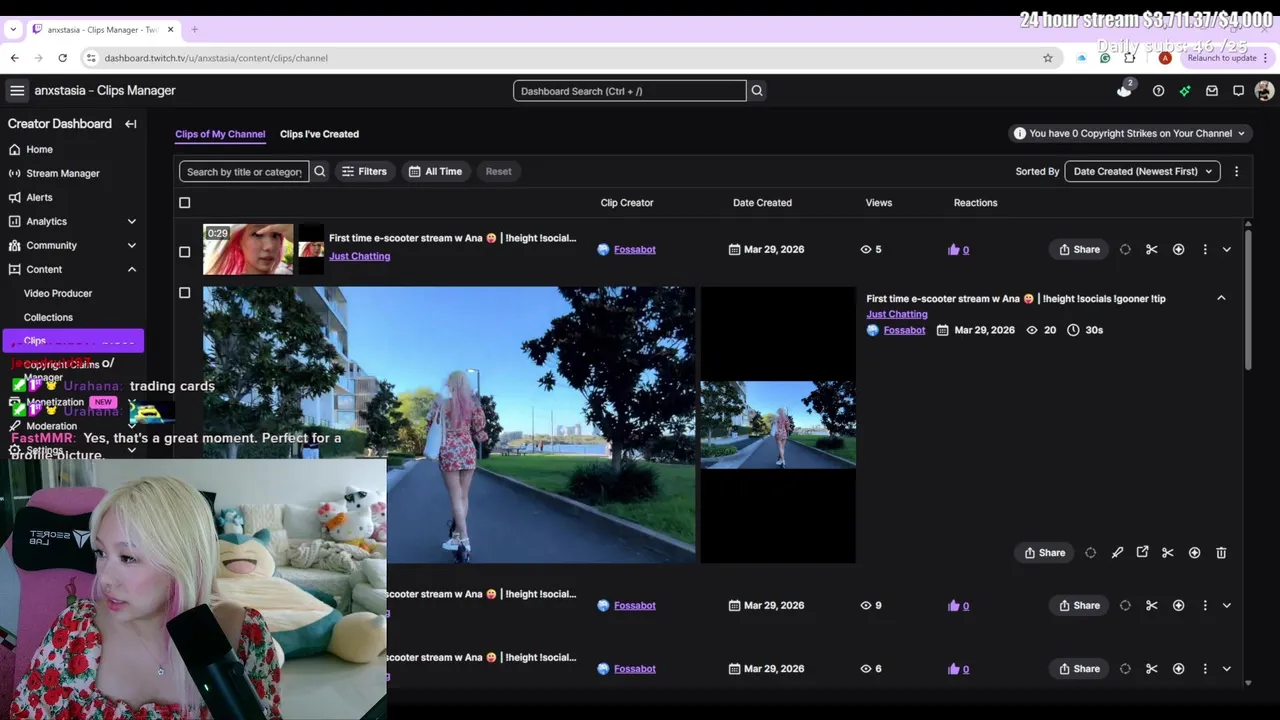Bookmark page with the browser star icon
Image resolution: width=1280 pixels, height=720 pixels.
(x=1048, y=58)
